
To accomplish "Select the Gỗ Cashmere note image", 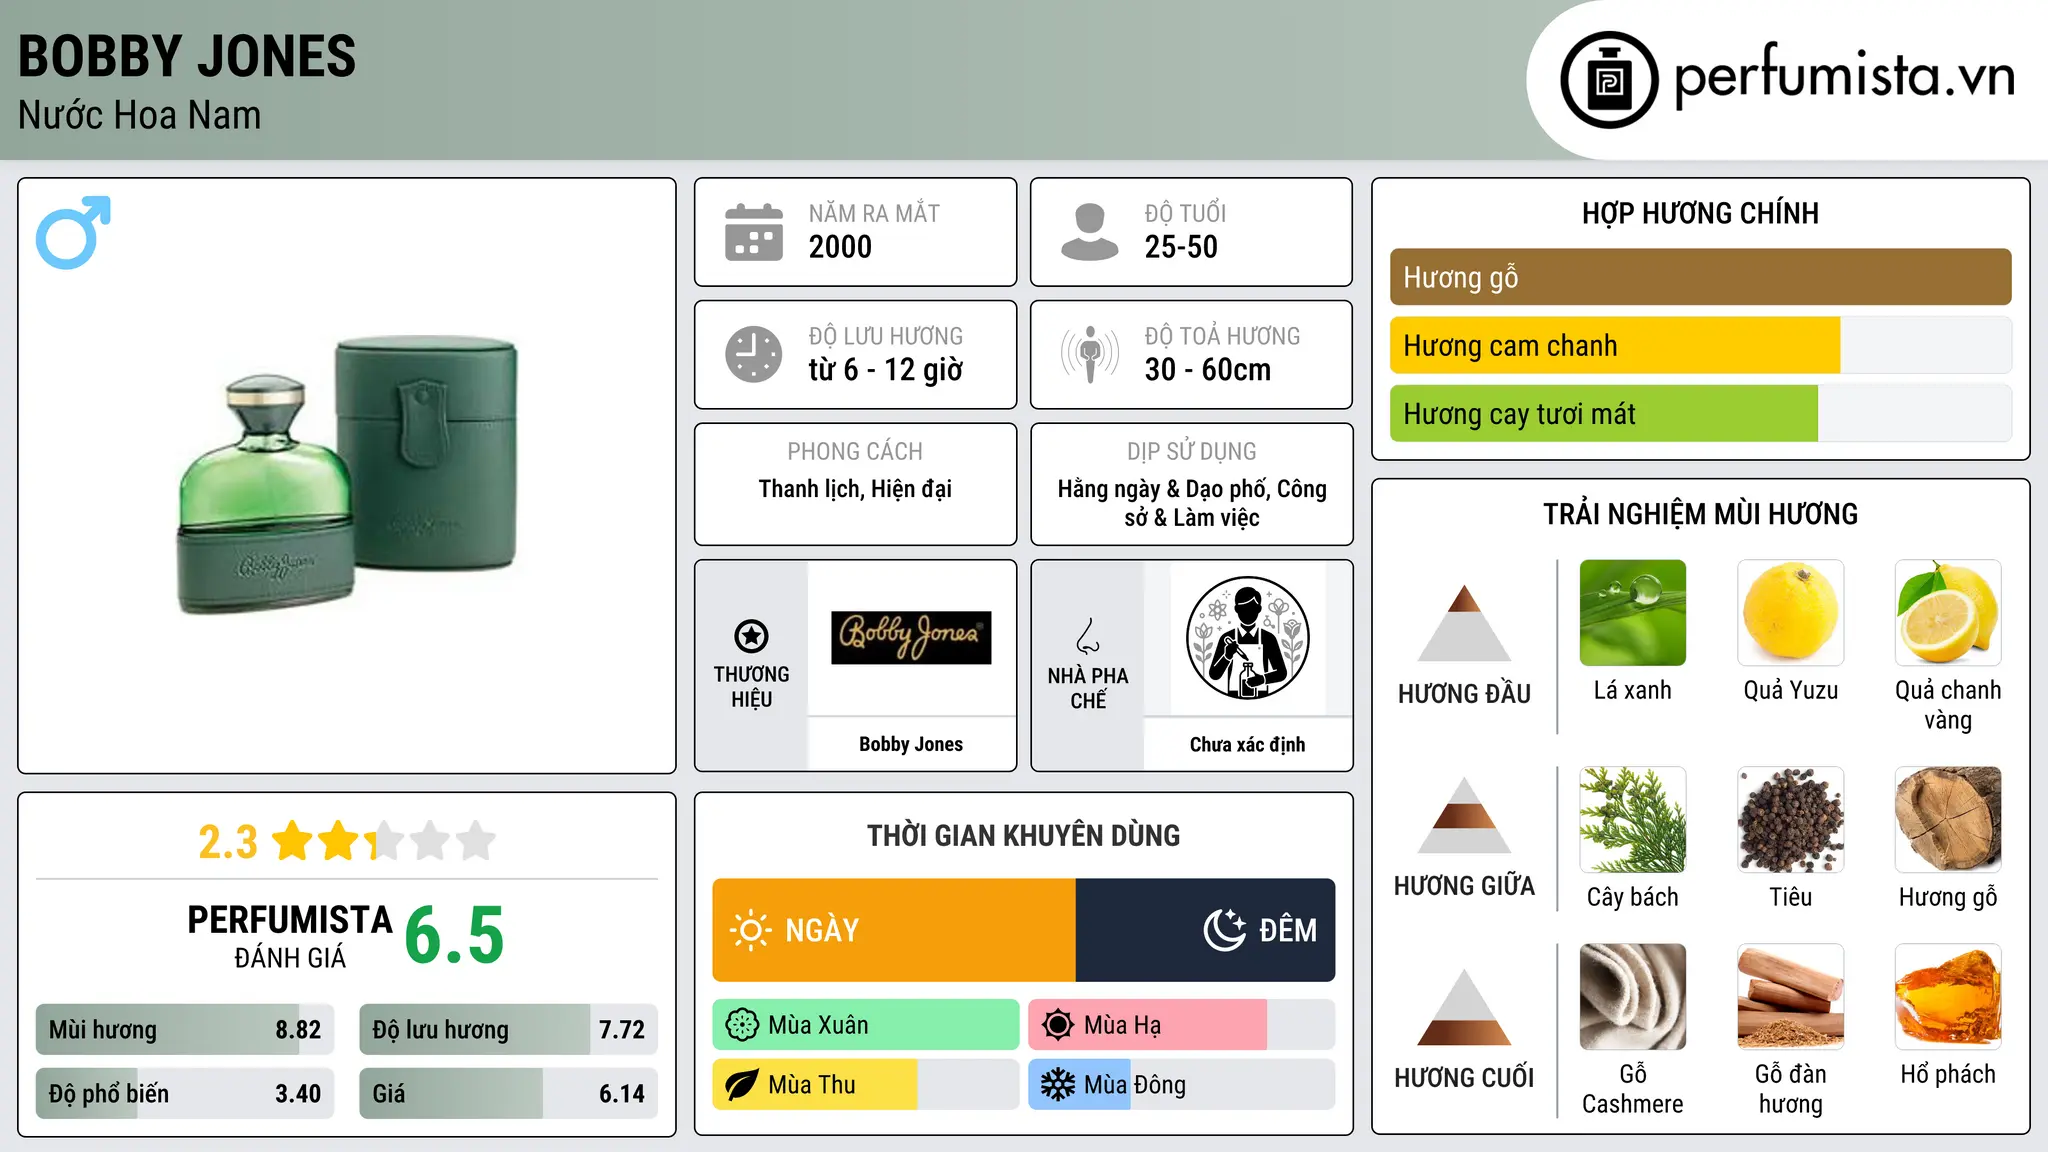I will (x=1633, y=997).
